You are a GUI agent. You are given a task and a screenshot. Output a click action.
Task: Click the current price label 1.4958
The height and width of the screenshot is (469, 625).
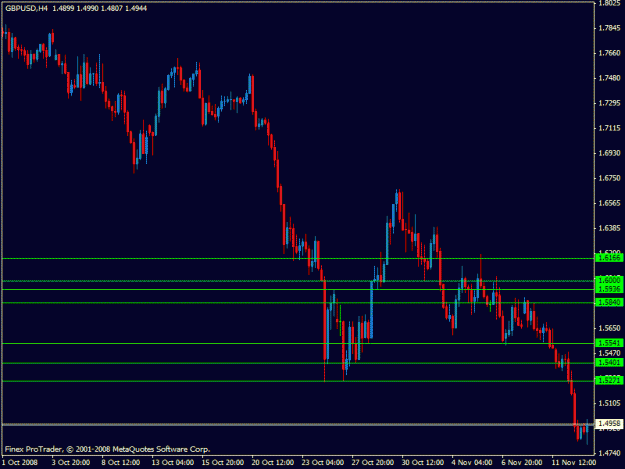[x=609, y=424]
